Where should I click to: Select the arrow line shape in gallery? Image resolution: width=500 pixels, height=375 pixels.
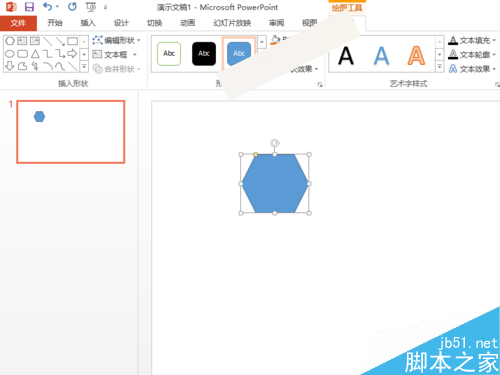[60, 41]
